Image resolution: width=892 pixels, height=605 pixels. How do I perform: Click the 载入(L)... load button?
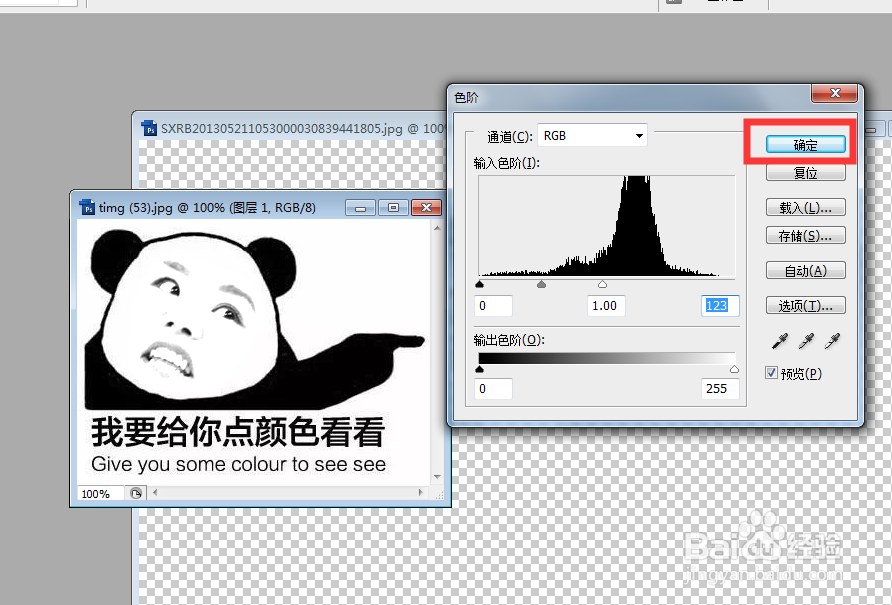[805, 208]
